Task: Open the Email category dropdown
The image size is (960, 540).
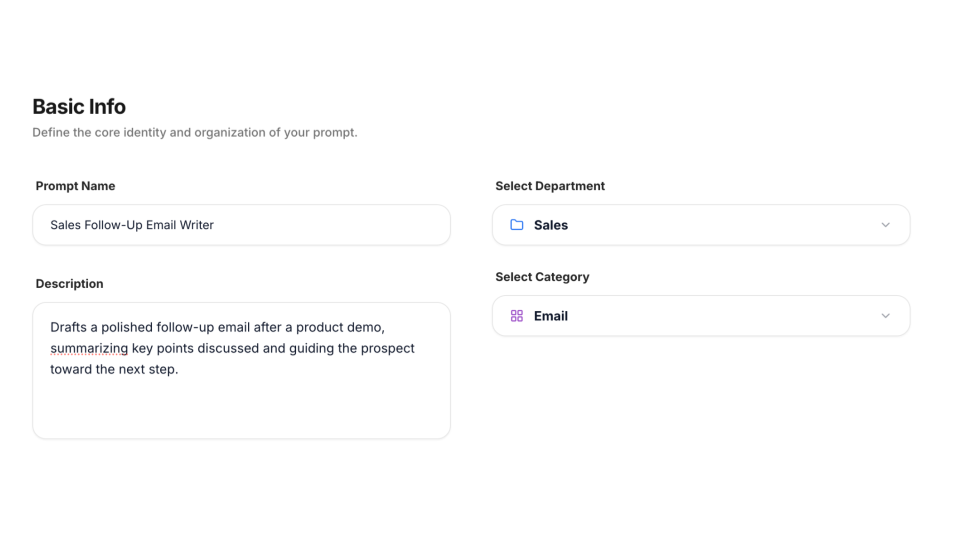Action: tap(700, 316)
